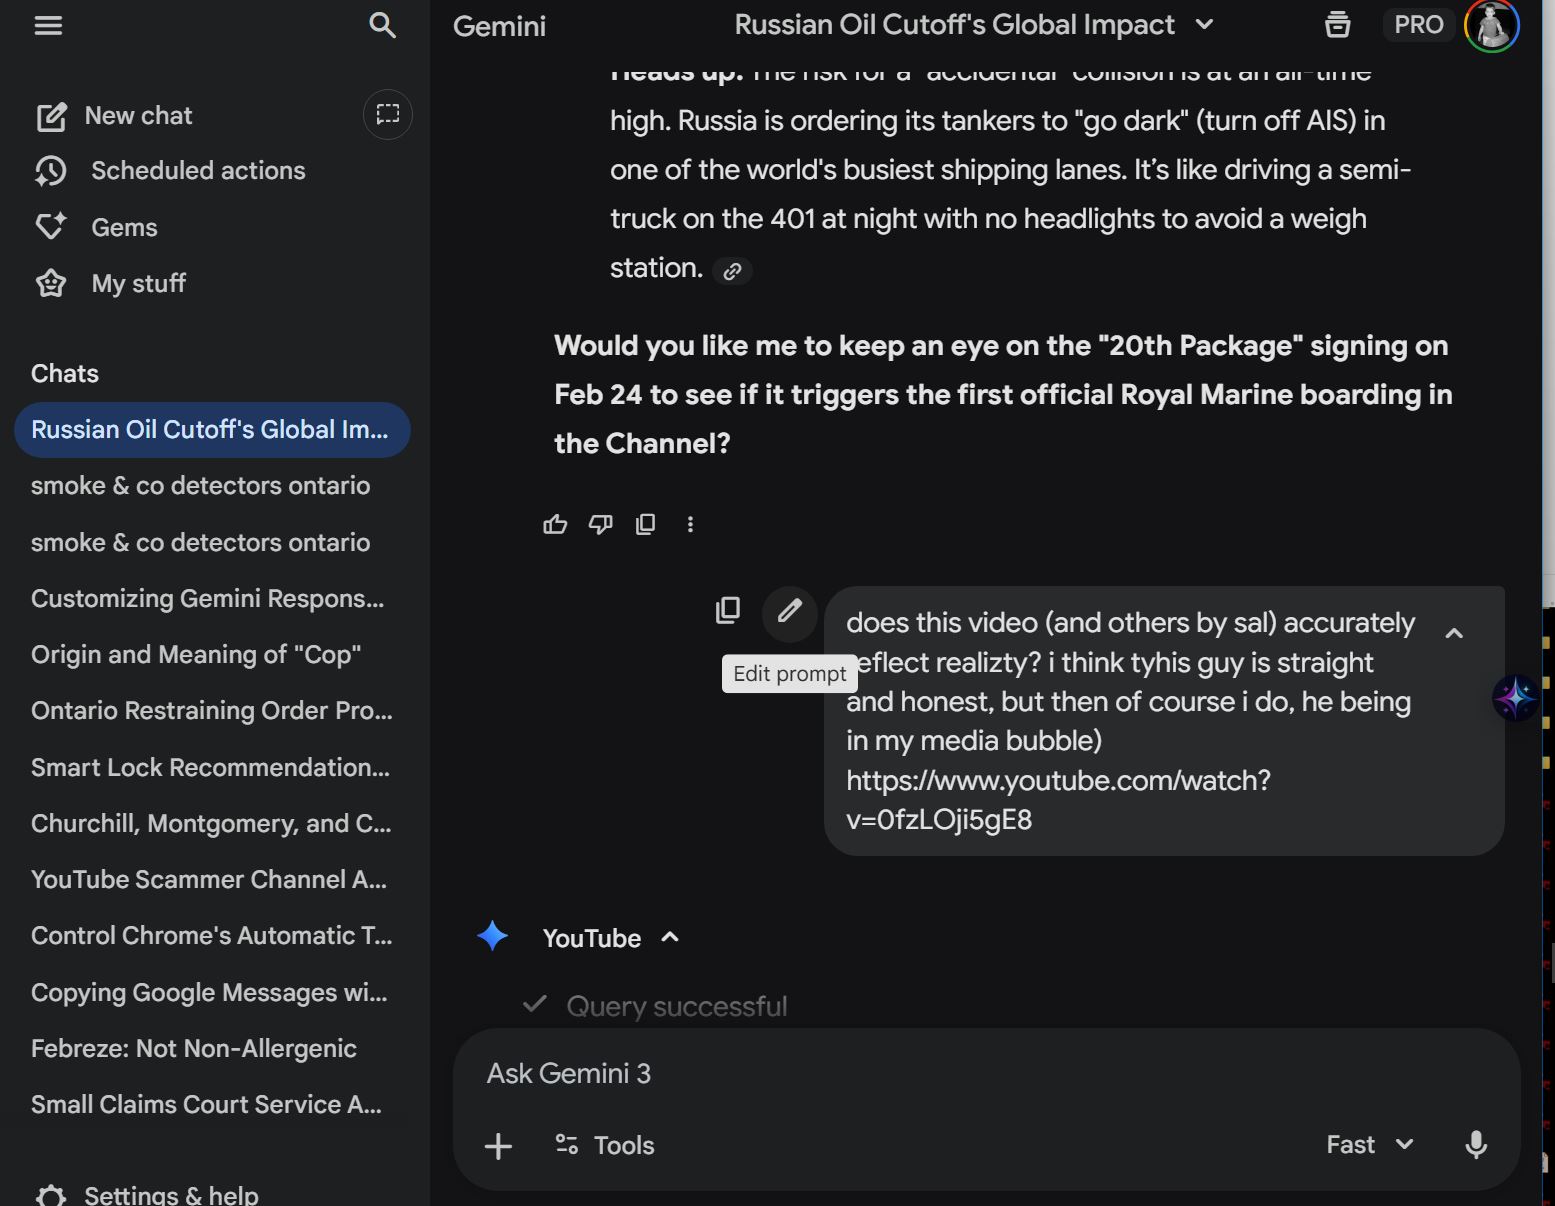The height and width of the screenshot is (1206, 1555).
Task: Copy the response with copy icon
Action: pos(646,524)
